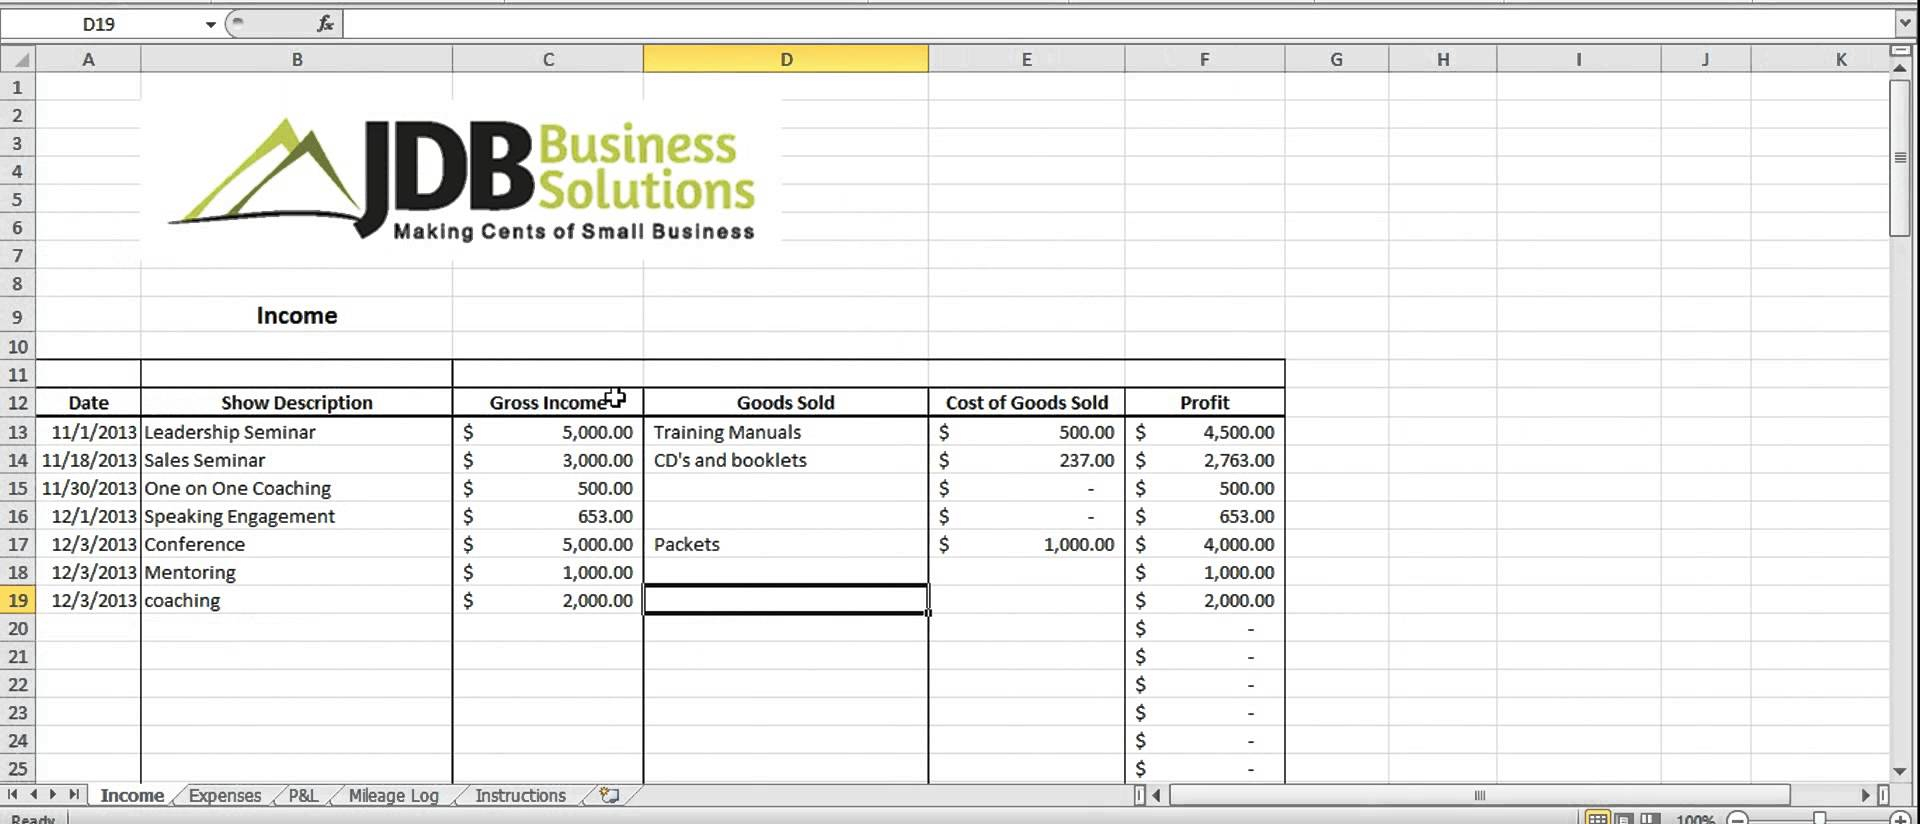The width and height of the screenshot is (1920, 824).
Task: Click the 'Goods Sold' header cell
Action: coord(786,403)
